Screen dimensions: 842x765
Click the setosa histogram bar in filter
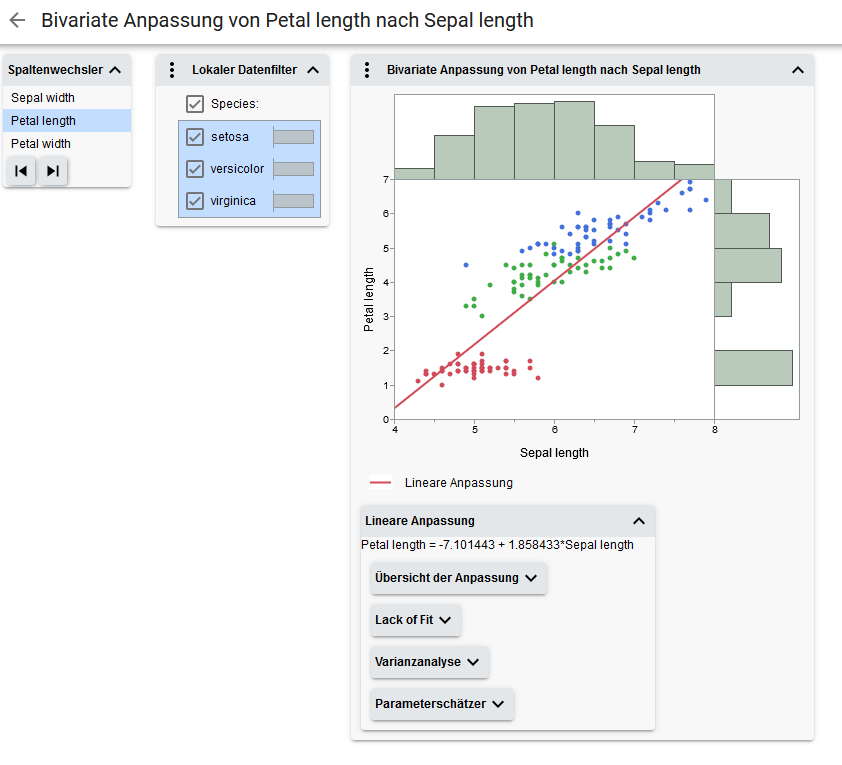coord(294,137)
